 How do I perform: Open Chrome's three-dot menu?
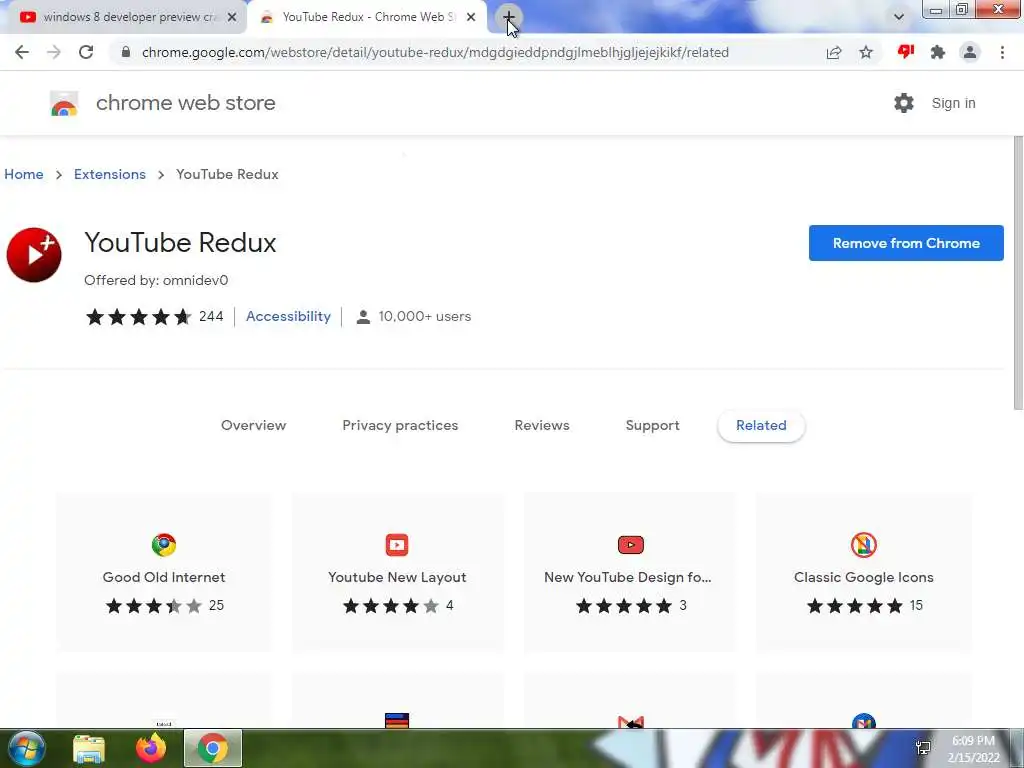pos(1002,52)
